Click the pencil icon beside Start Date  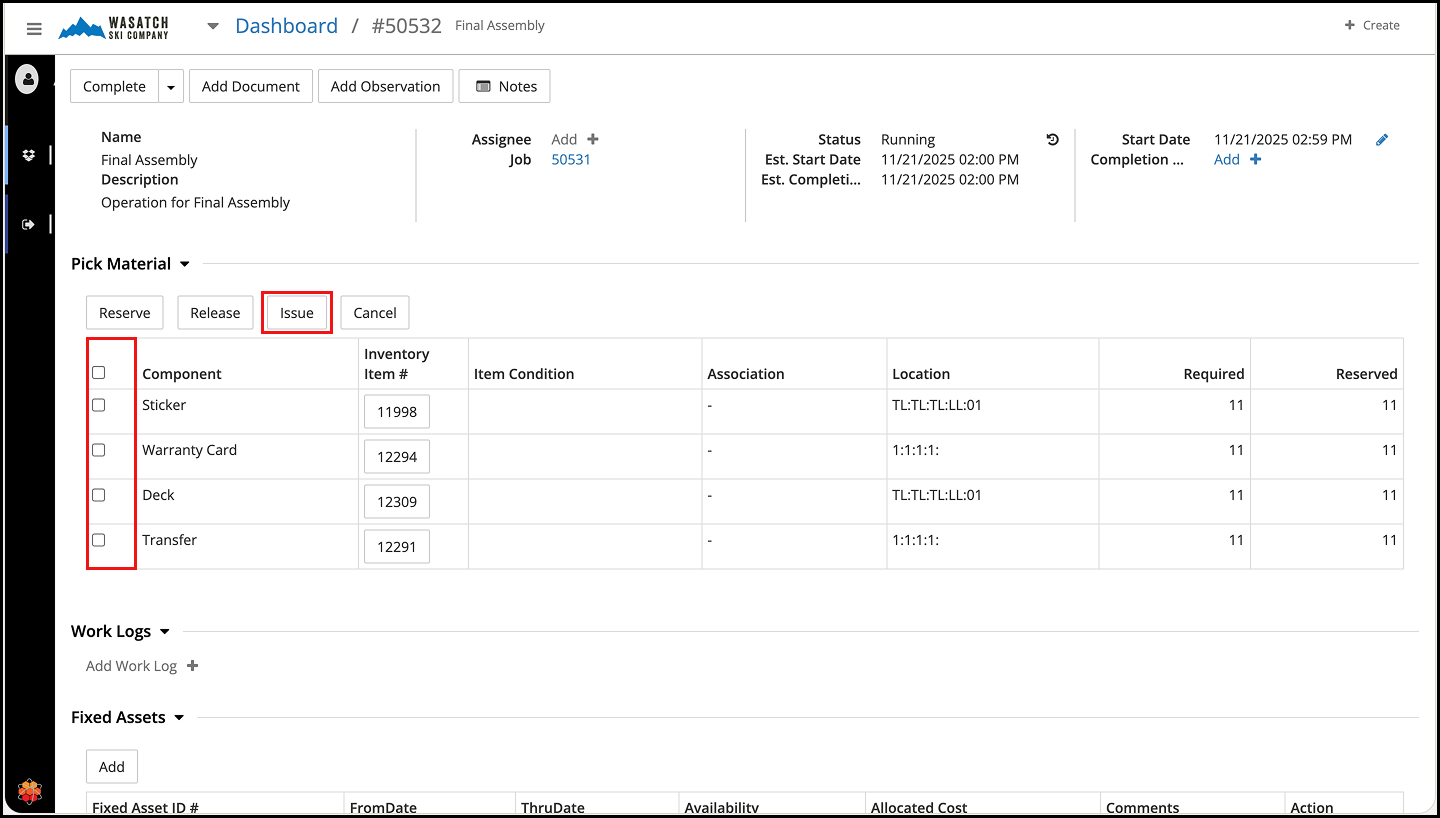(x=1382, y=140)
